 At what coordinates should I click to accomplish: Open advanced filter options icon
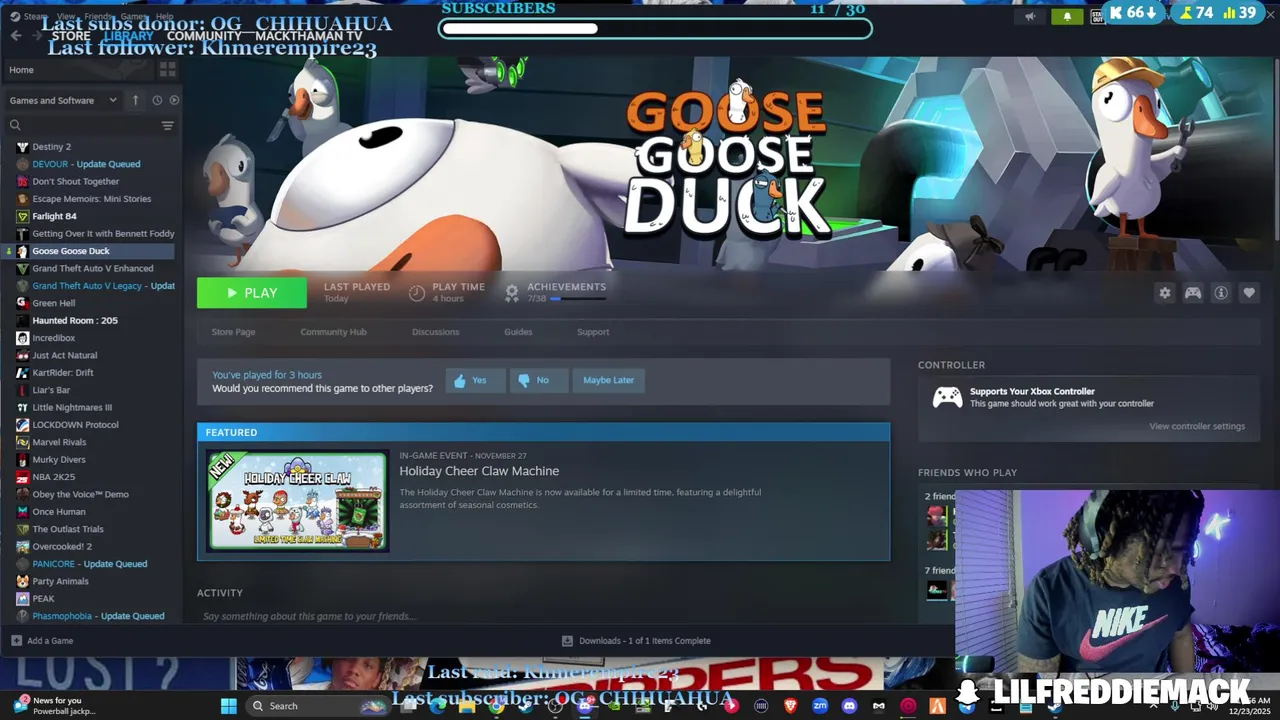pos(168,125)
